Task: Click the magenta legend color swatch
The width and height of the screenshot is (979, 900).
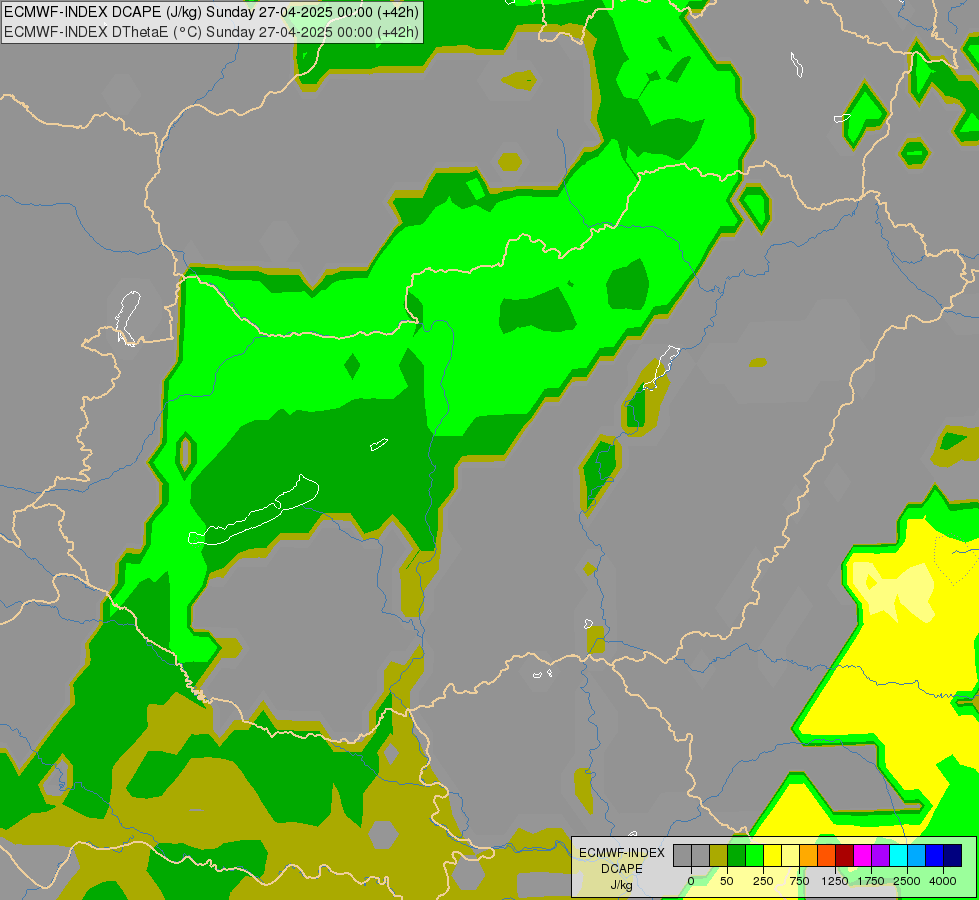Action: [863, 855]
